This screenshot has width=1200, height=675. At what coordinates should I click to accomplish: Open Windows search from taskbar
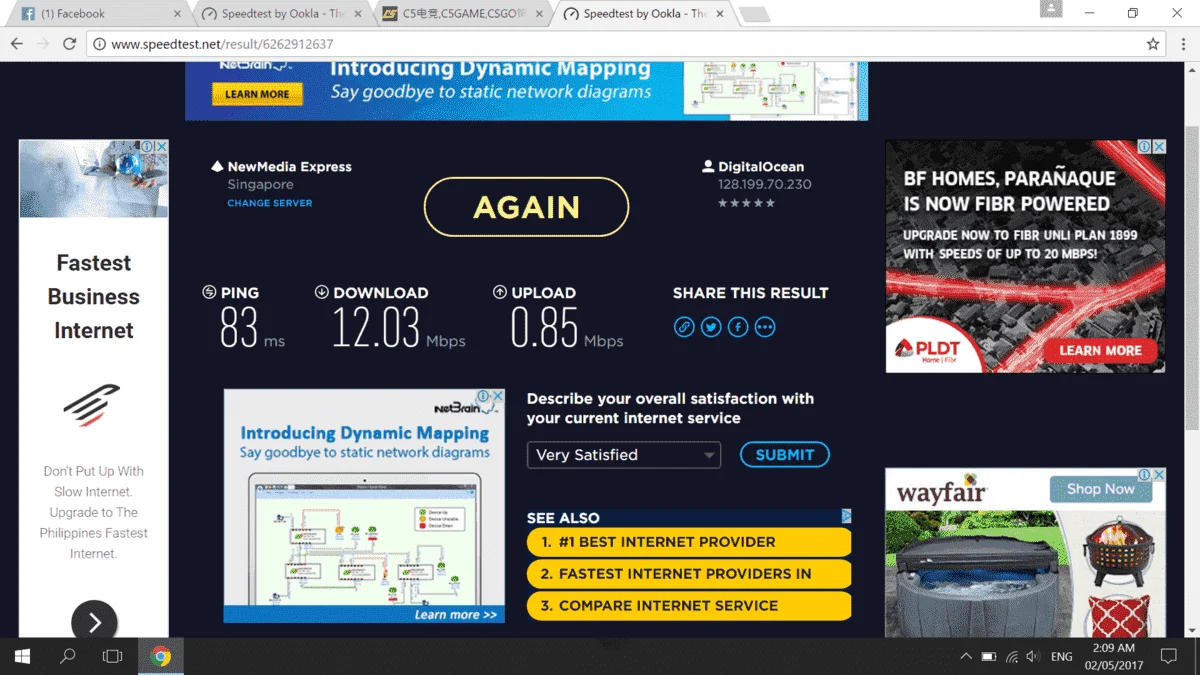(67, 657)
